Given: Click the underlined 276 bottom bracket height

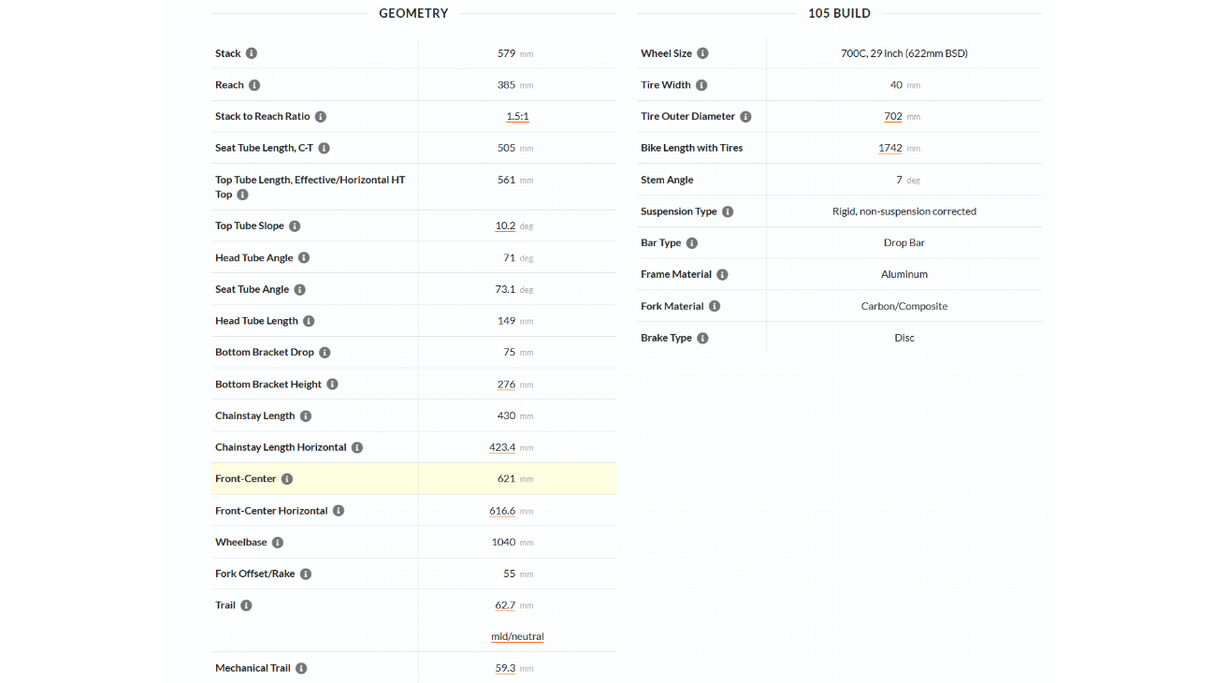Looking at the screenshot, I should (506, 384).
